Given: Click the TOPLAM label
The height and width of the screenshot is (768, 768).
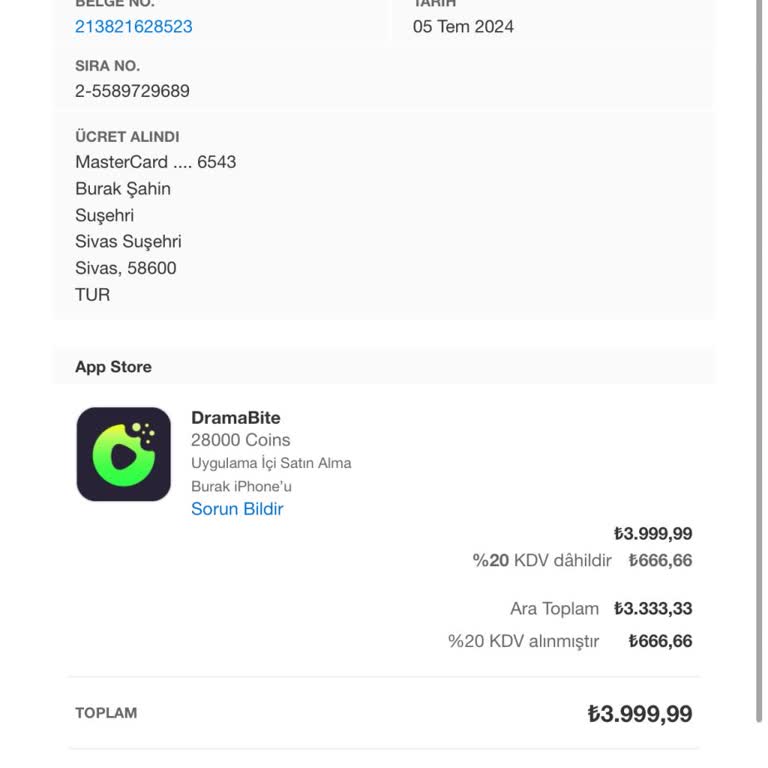Looking at the screenshot, I should point(106,713).
